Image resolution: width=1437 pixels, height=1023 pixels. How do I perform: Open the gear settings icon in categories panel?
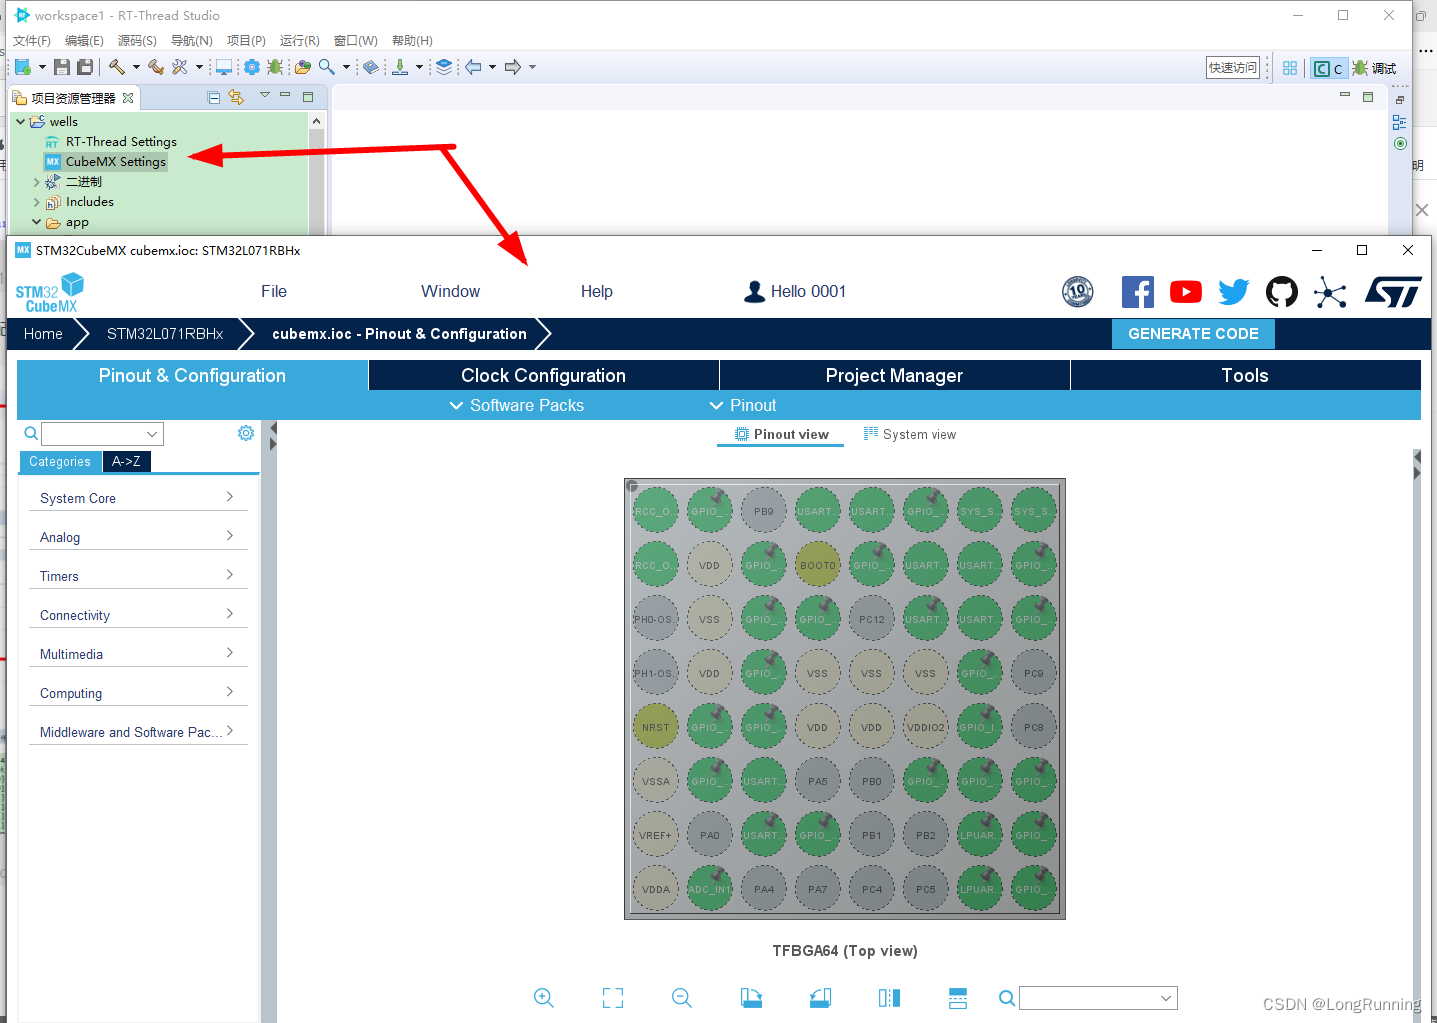(246, 433)
